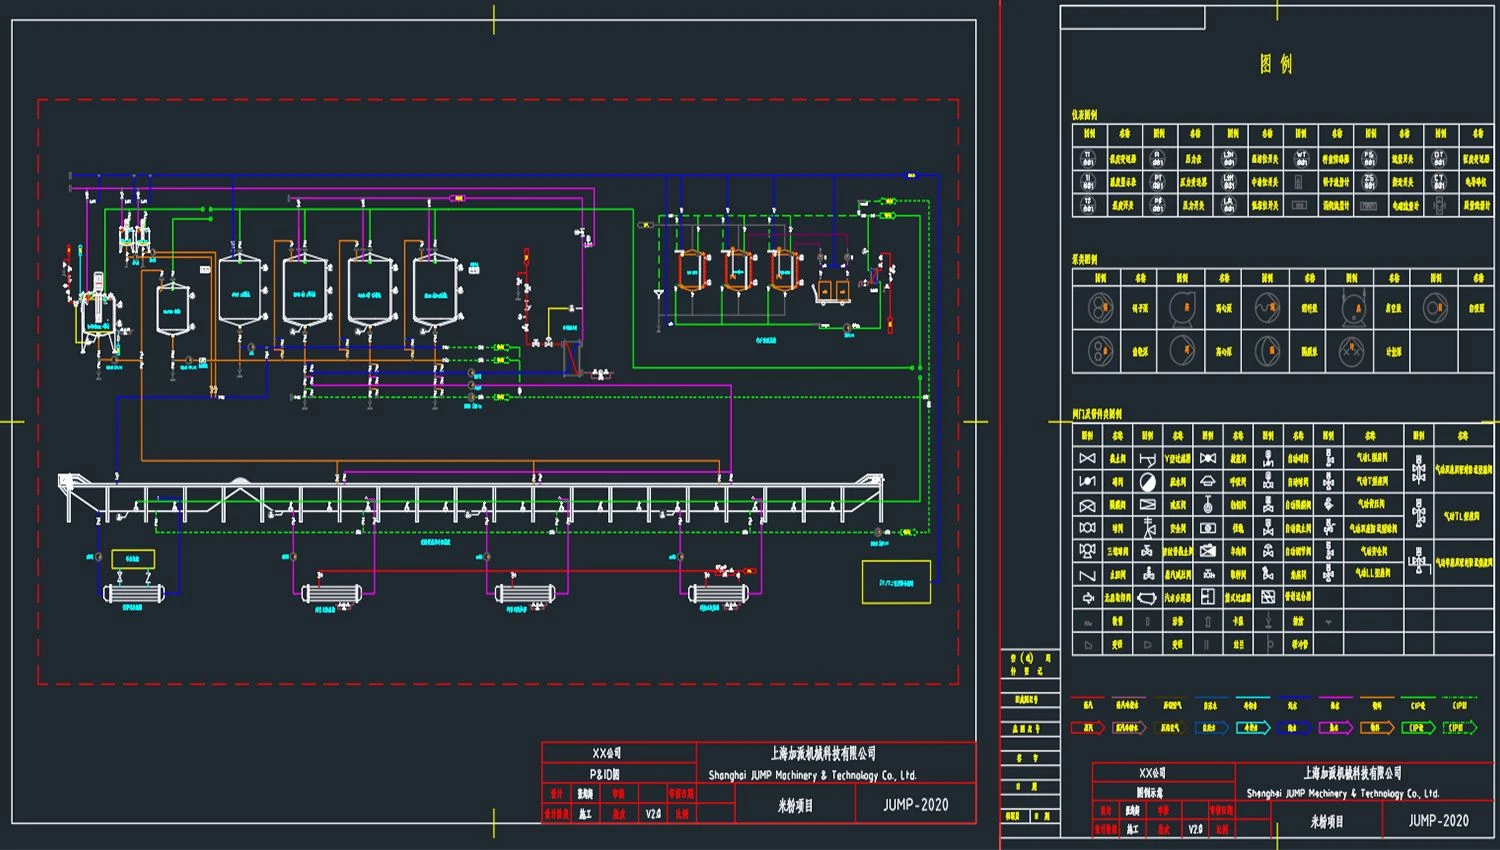Select the PT 001 instrument symbol in the legend
Viewport: 1500px width, 850px height.
[x=1157, y=182]
